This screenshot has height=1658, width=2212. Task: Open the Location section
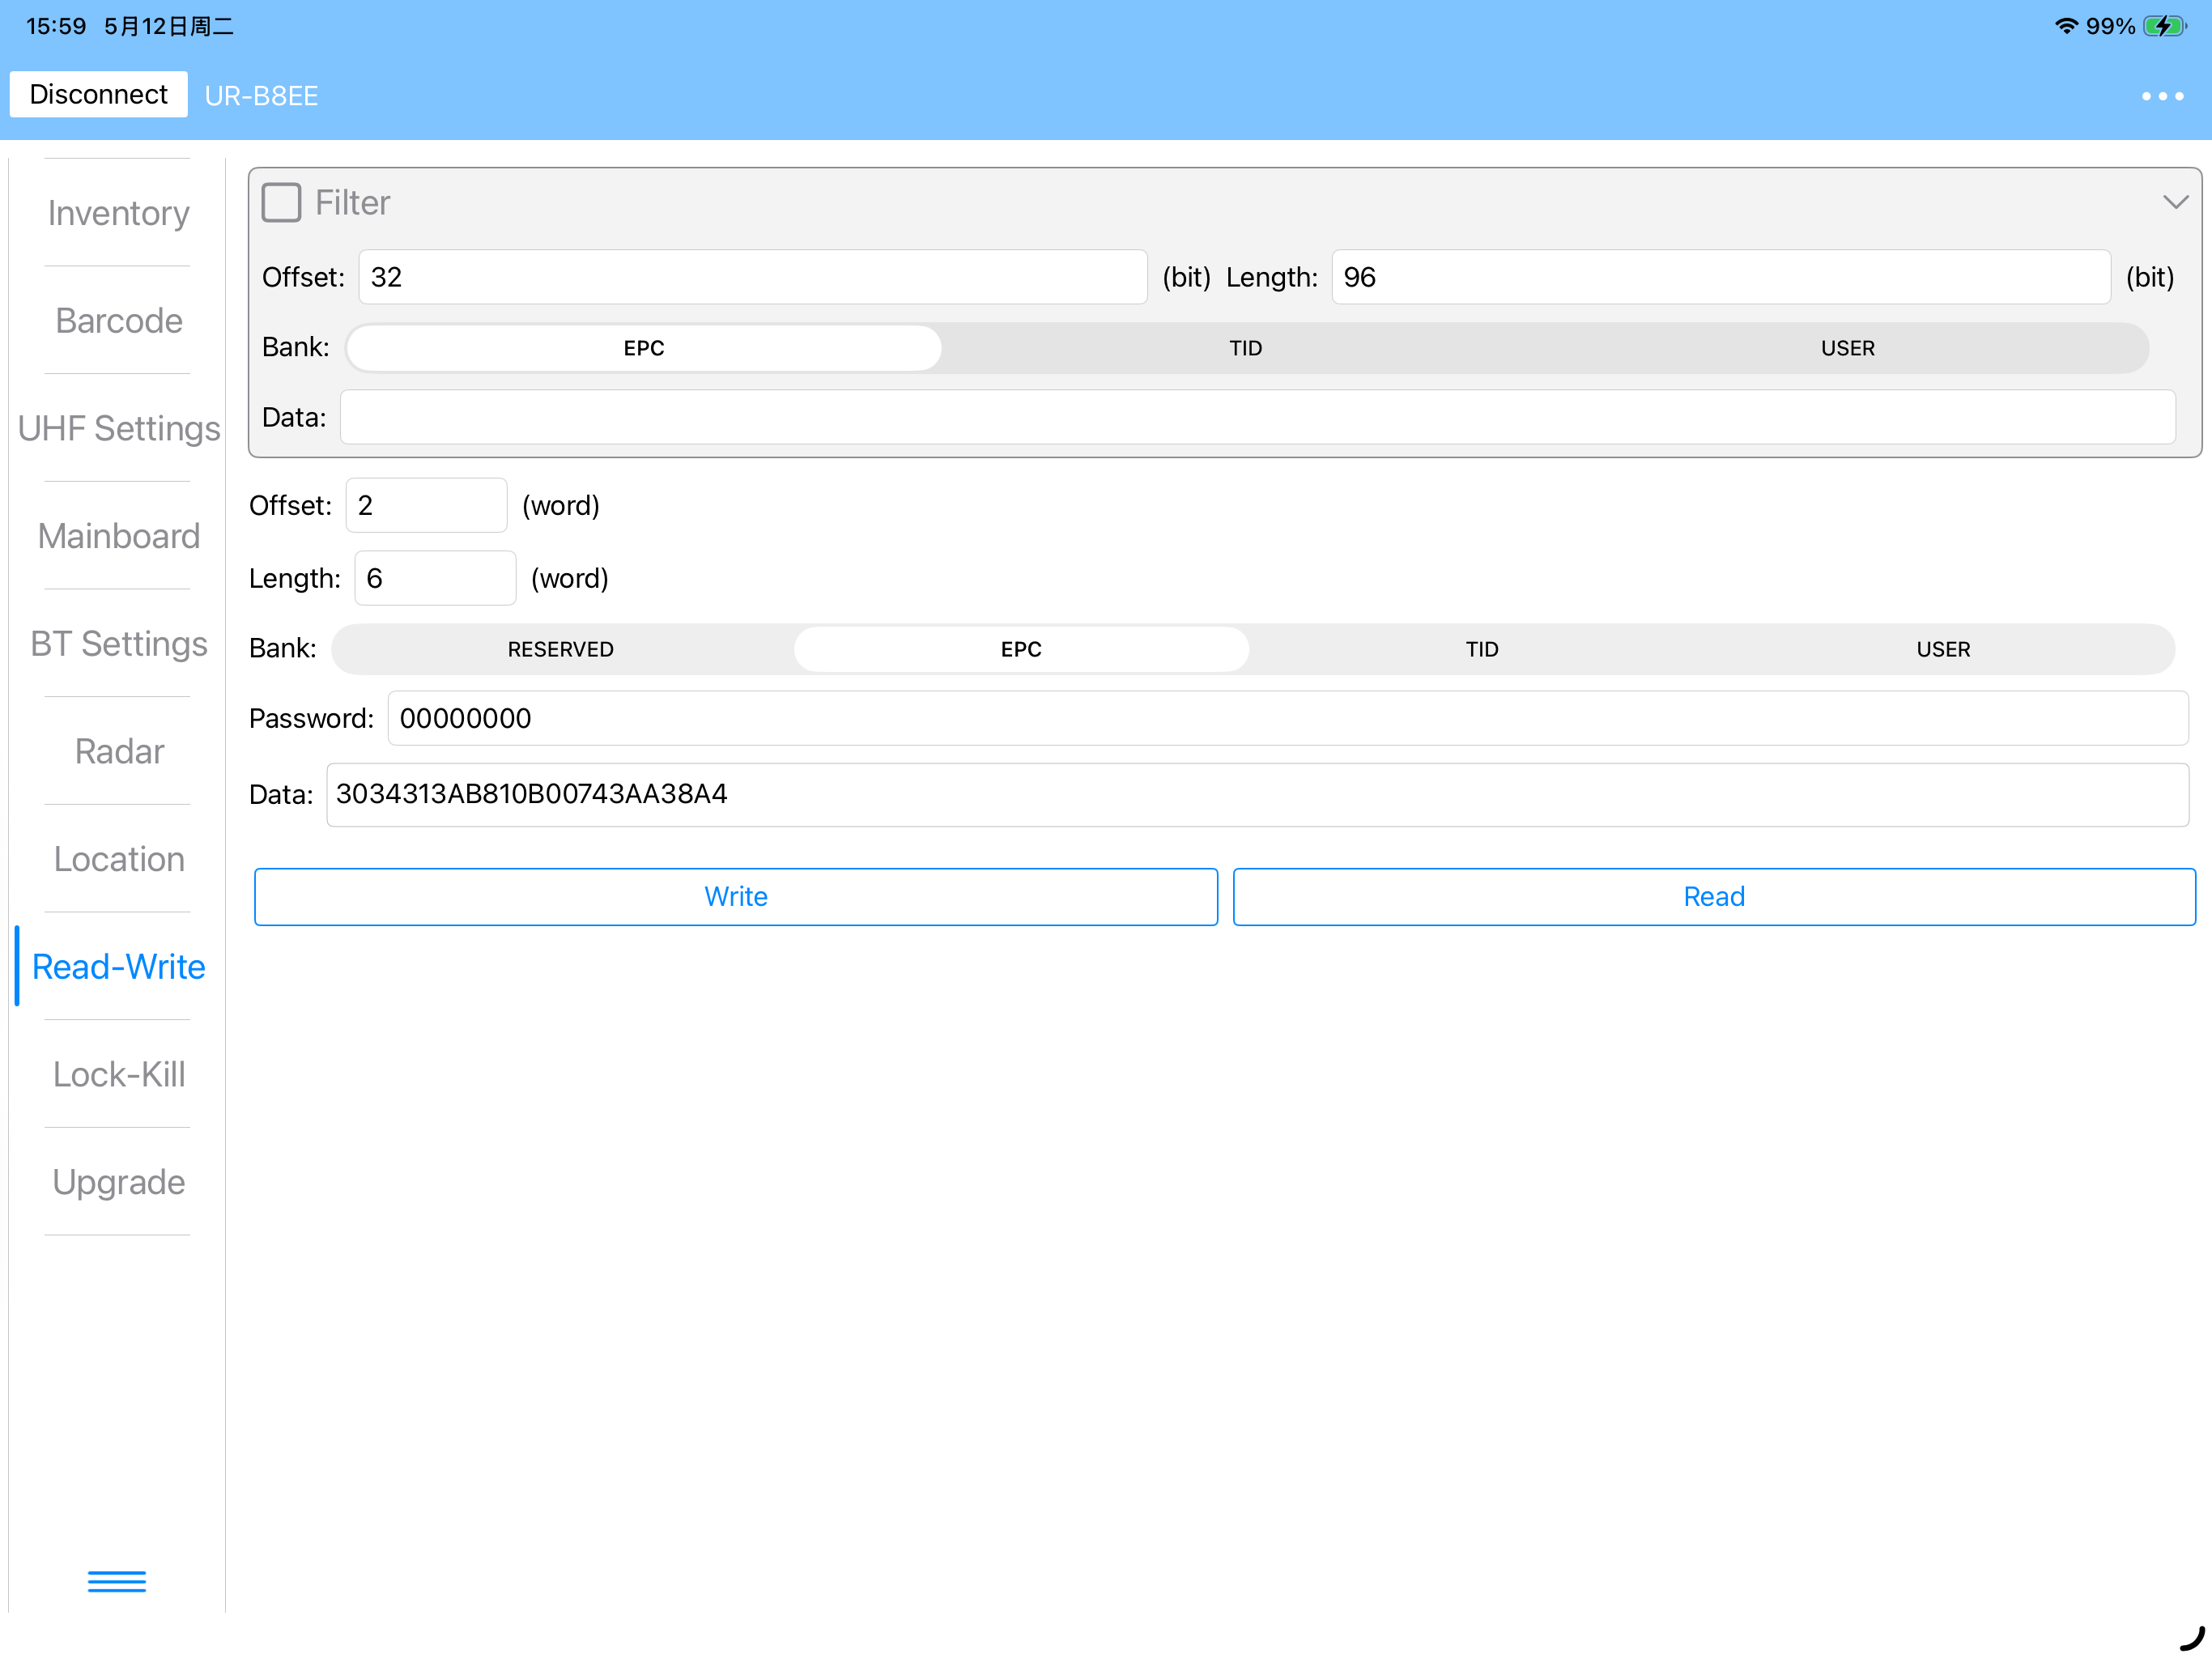118,859
